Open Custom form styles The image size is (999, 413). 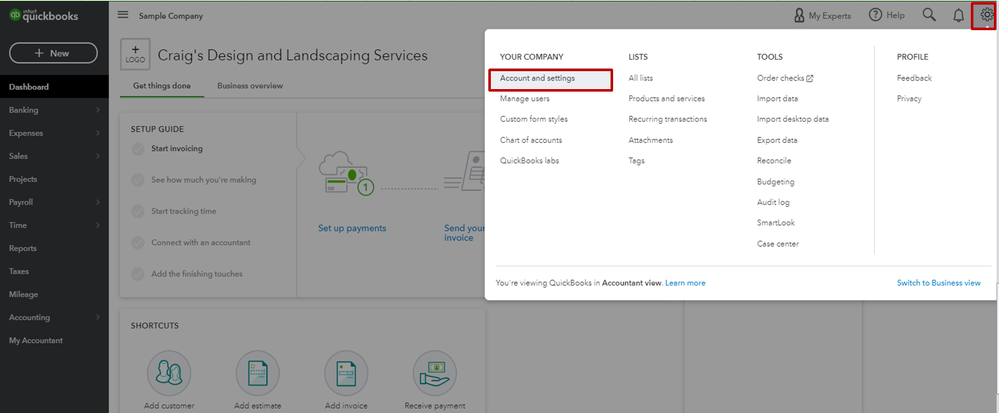[x=533, y=119]
